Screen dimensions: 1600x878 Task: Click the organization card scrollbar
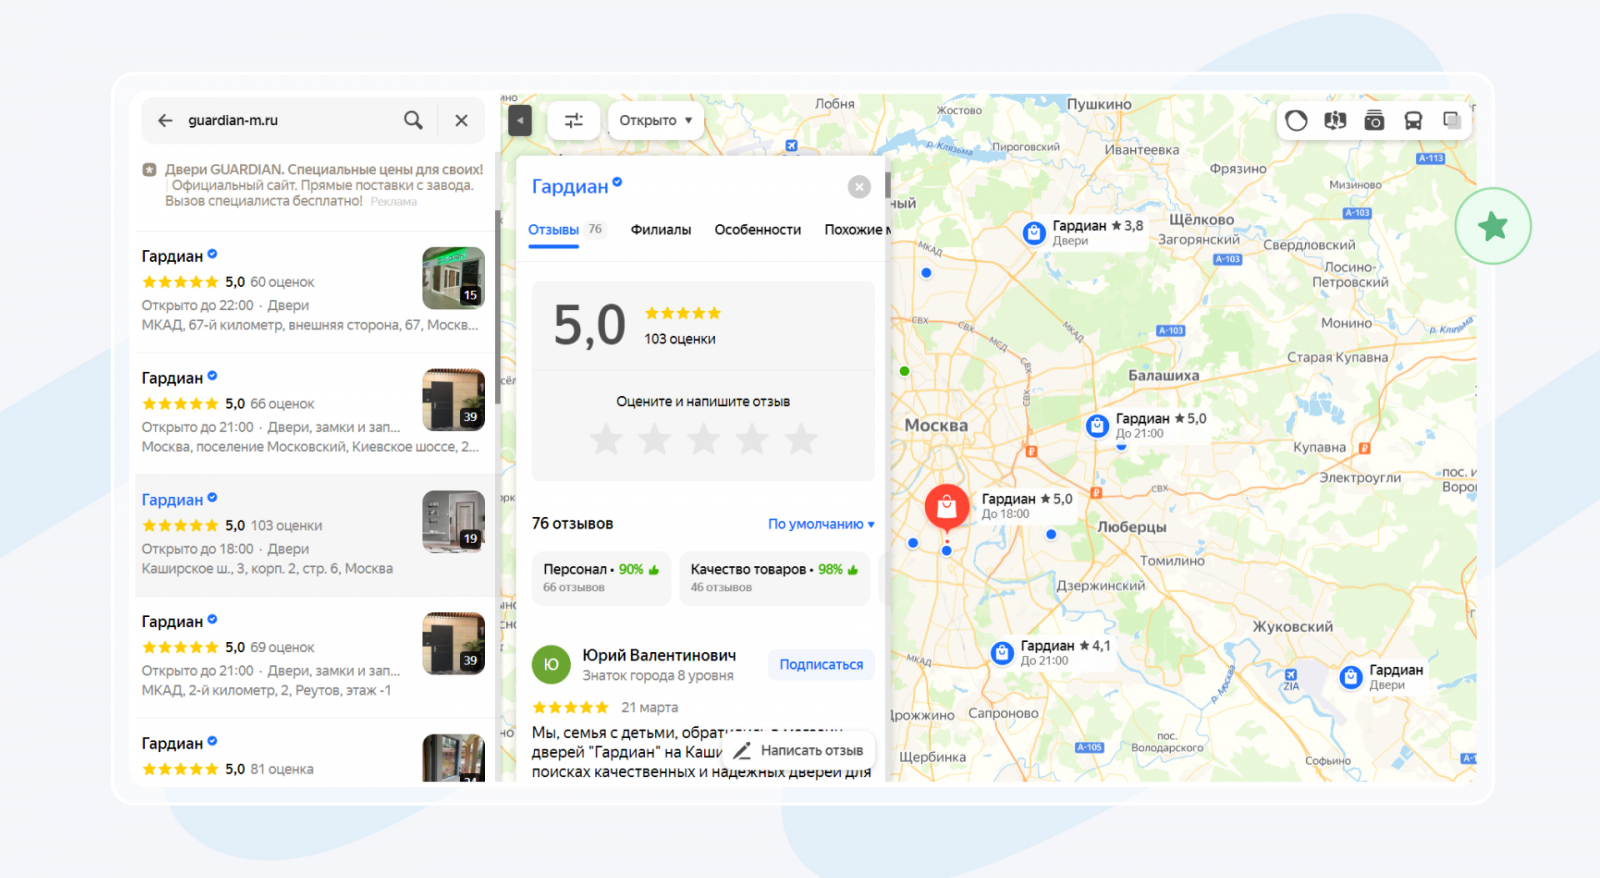[x=887, y=185]
